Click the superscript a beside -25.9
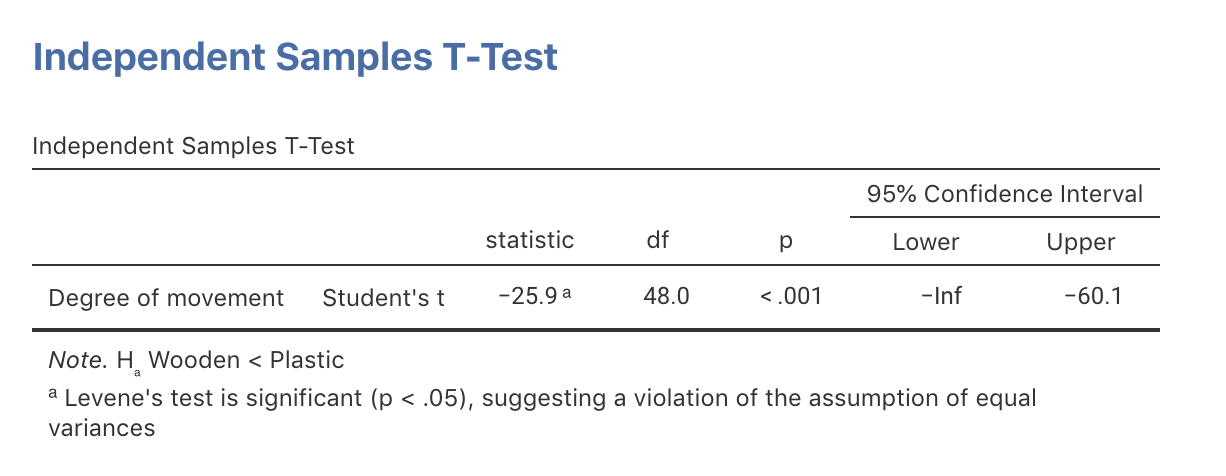 tap(566, 293)
